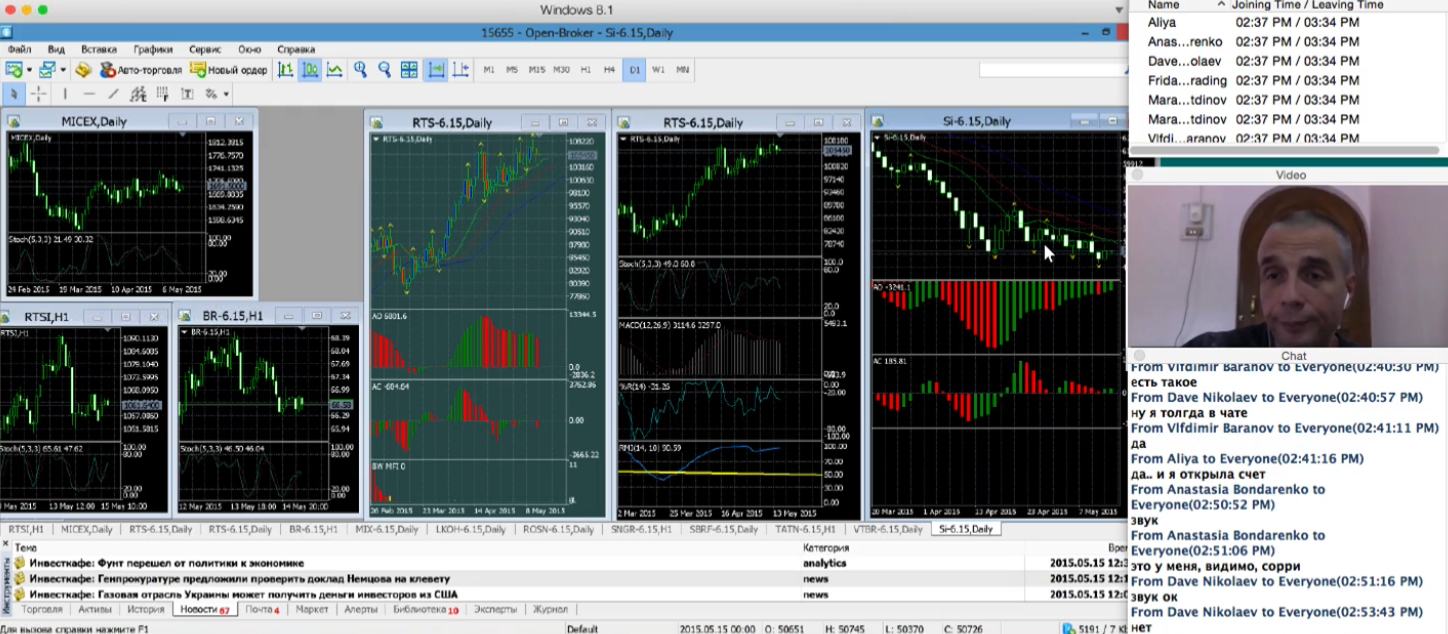Toggle Auto-trading on the toolbar
Viewport: 1448px width, 634px height.
(141, 70)
